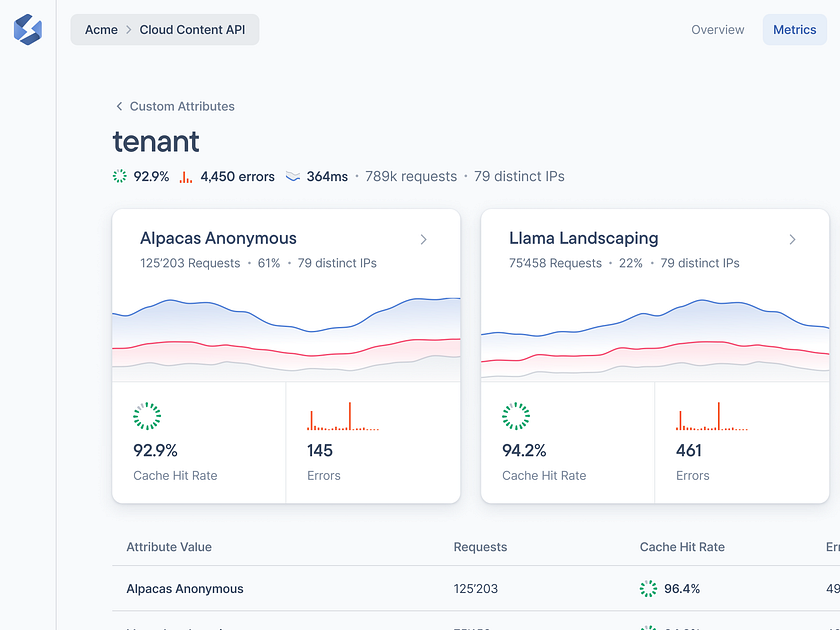
Task: Click the blue latency wave icon beside 364ms
Action: pyautogui.click(x=292, y=176)
